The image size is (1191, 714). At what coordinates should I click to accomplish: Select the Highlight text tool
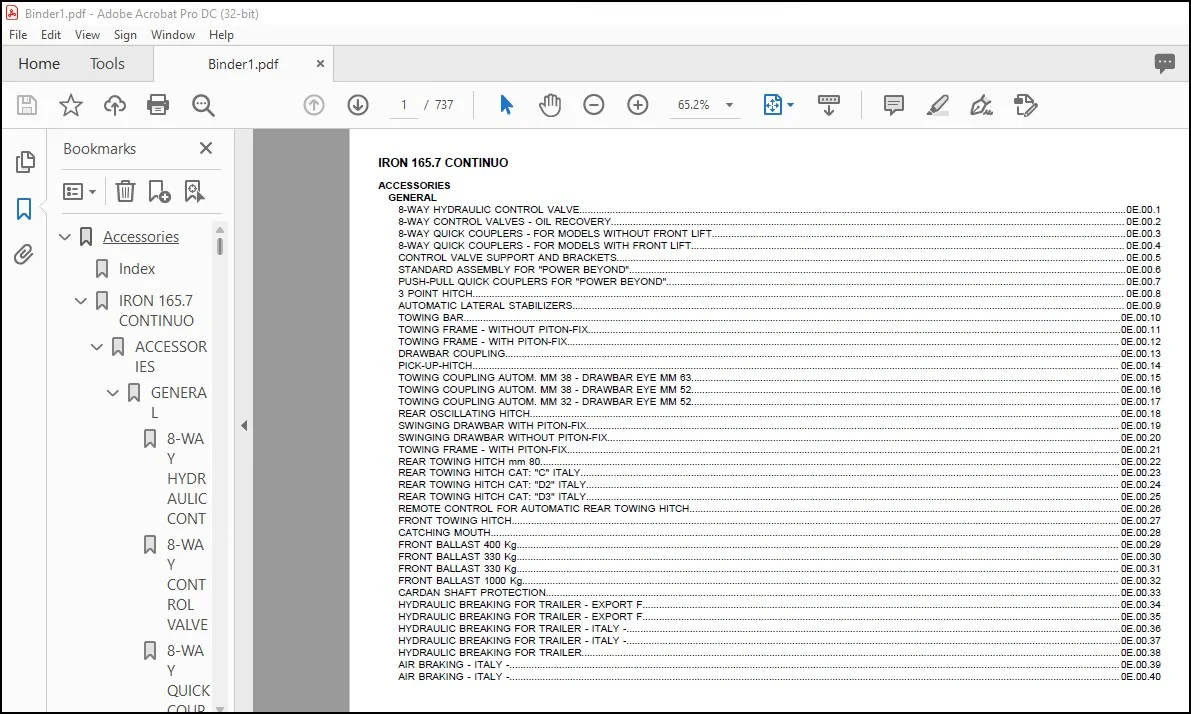pos(938,105)
